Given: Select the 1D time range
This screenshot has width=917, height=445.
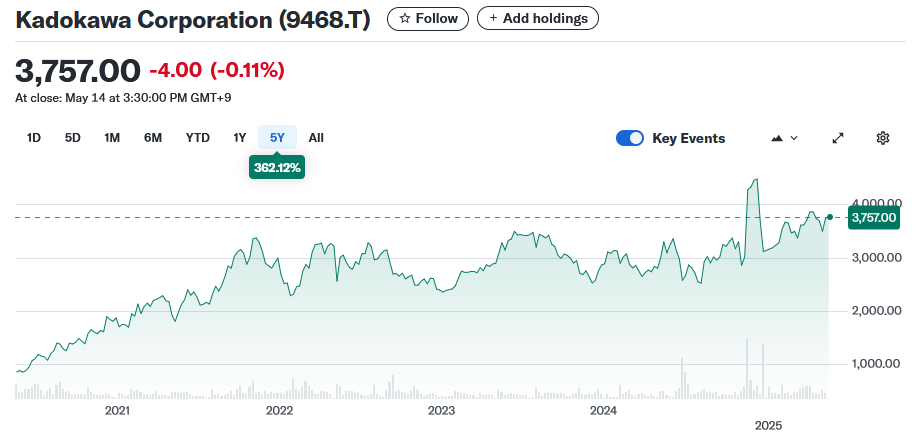Looking at the screenshot, I should 34,138.
